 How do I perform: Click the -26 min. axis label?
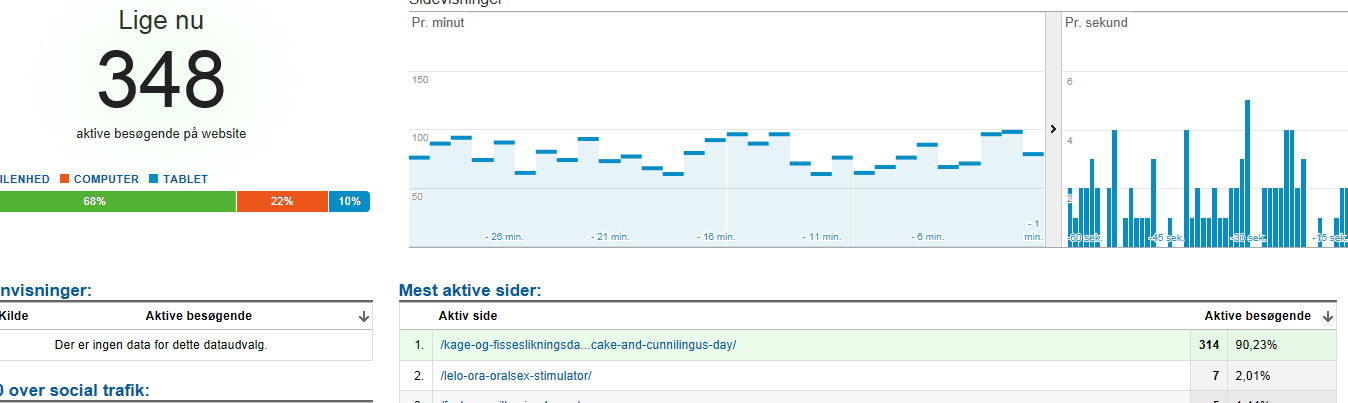click(504, 237)
